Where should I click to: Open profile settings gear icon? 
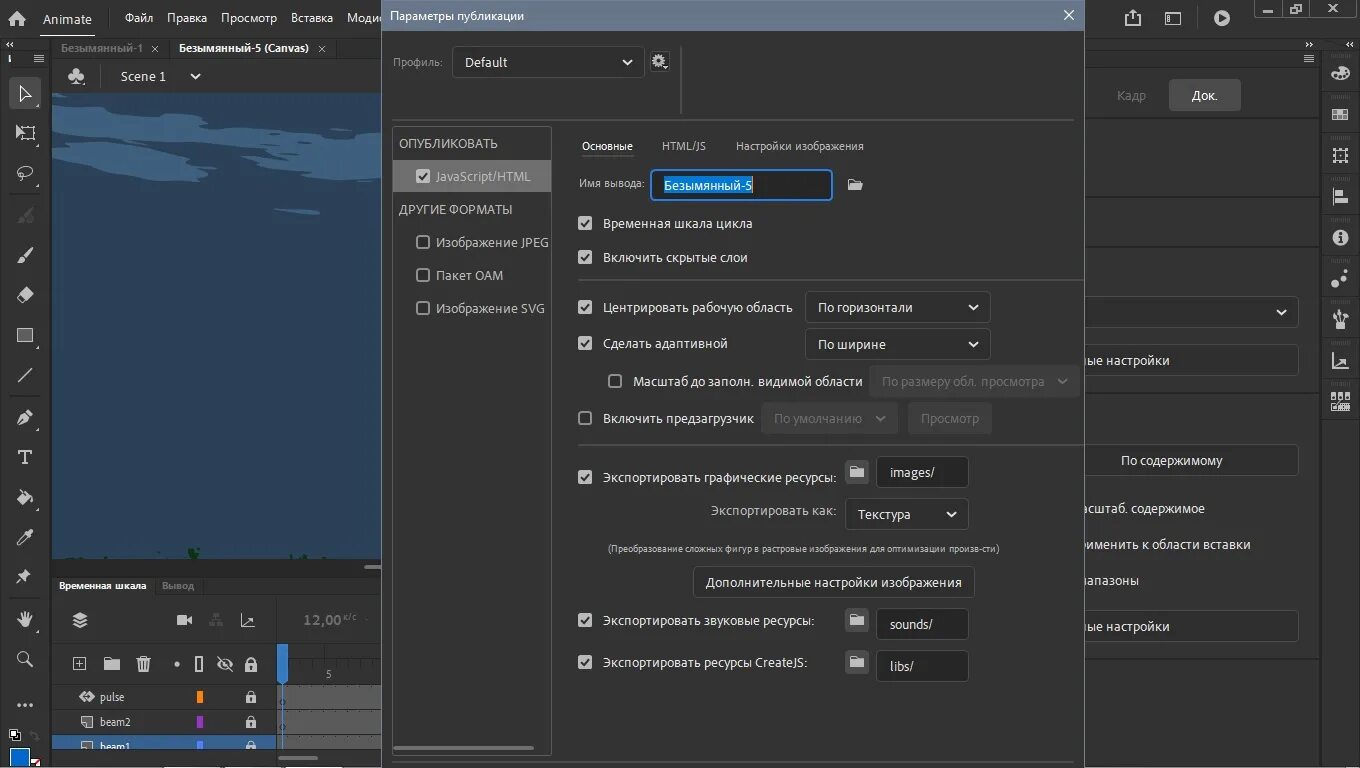coord(659,62)
